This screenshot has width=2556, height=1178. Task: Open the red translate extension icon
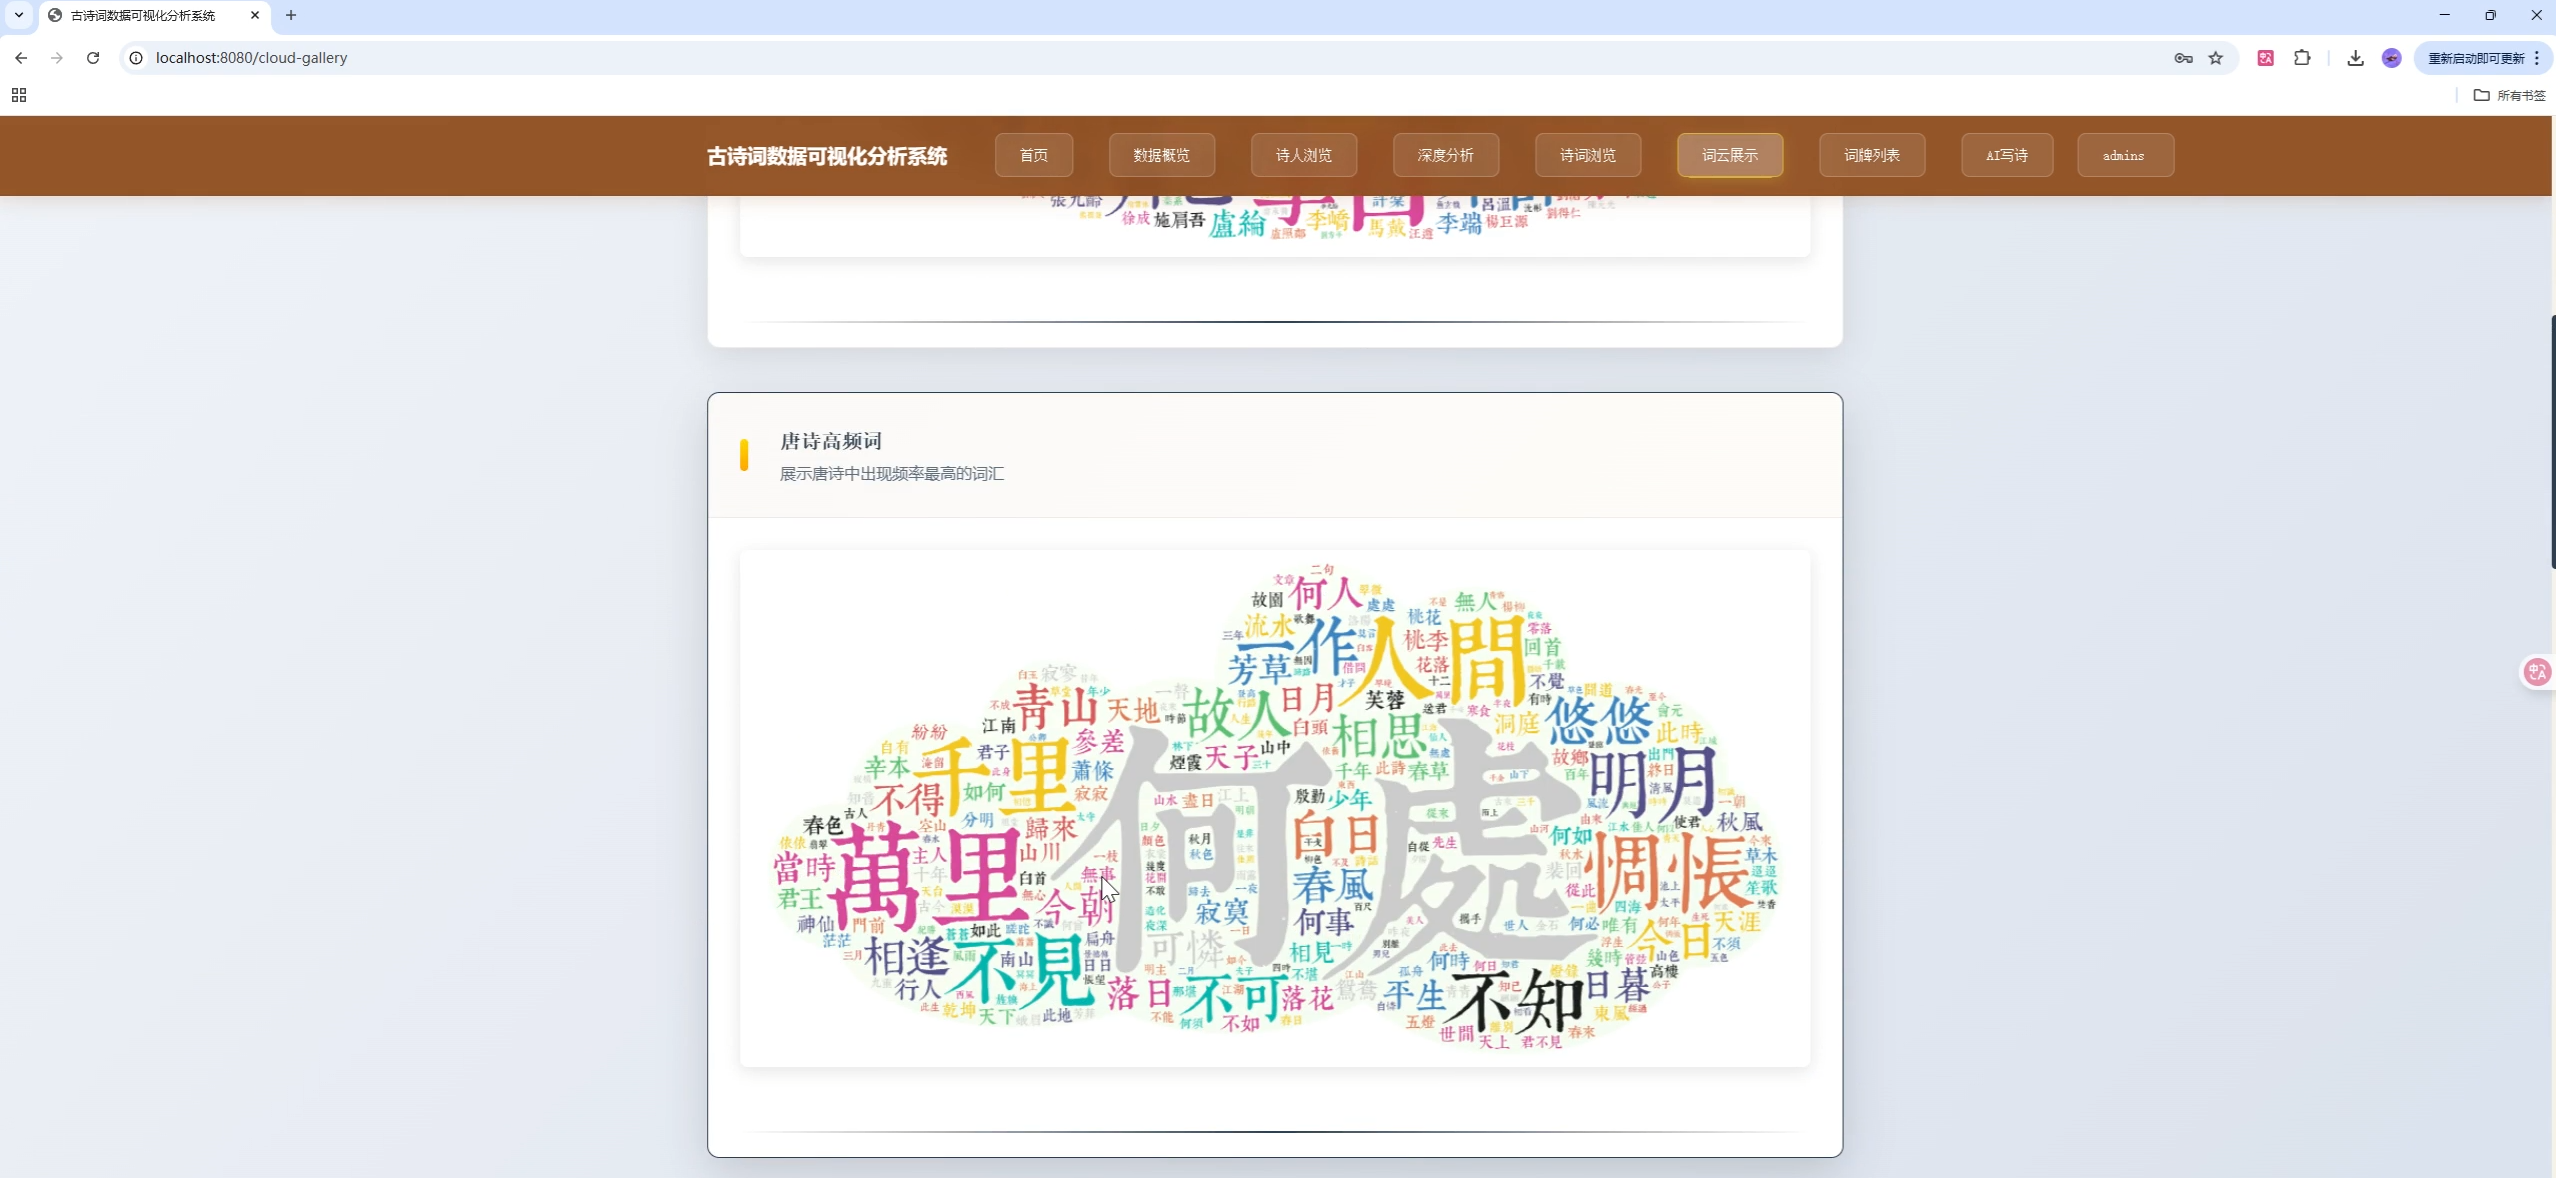tap(2266, 58)
